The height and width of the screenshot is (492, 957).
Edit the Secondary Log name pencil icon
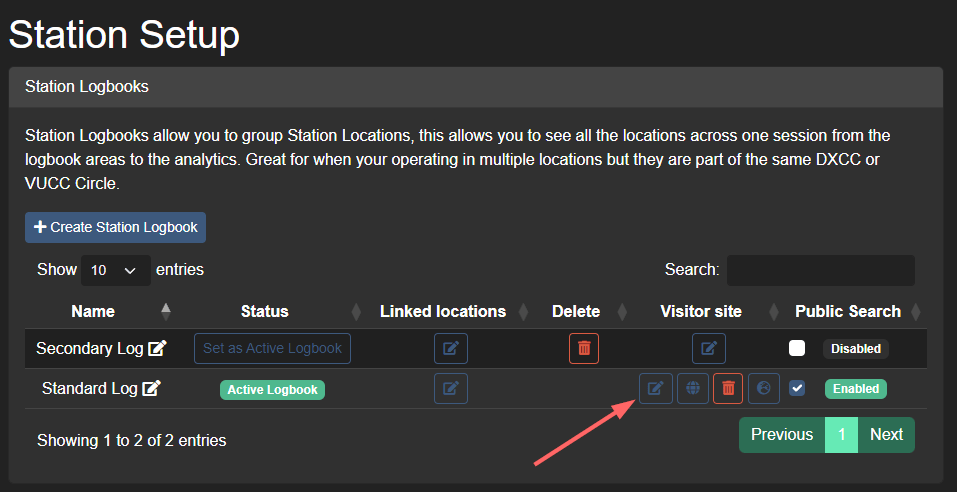click(x=157, y=349)
